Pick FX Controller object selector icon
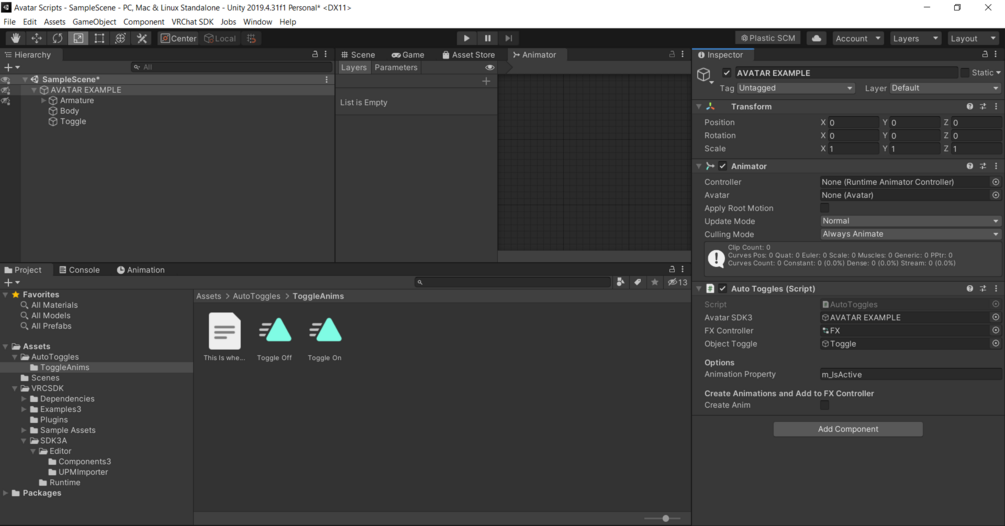The width and height of the screenshot is (1005, 526). coord(995,331)
